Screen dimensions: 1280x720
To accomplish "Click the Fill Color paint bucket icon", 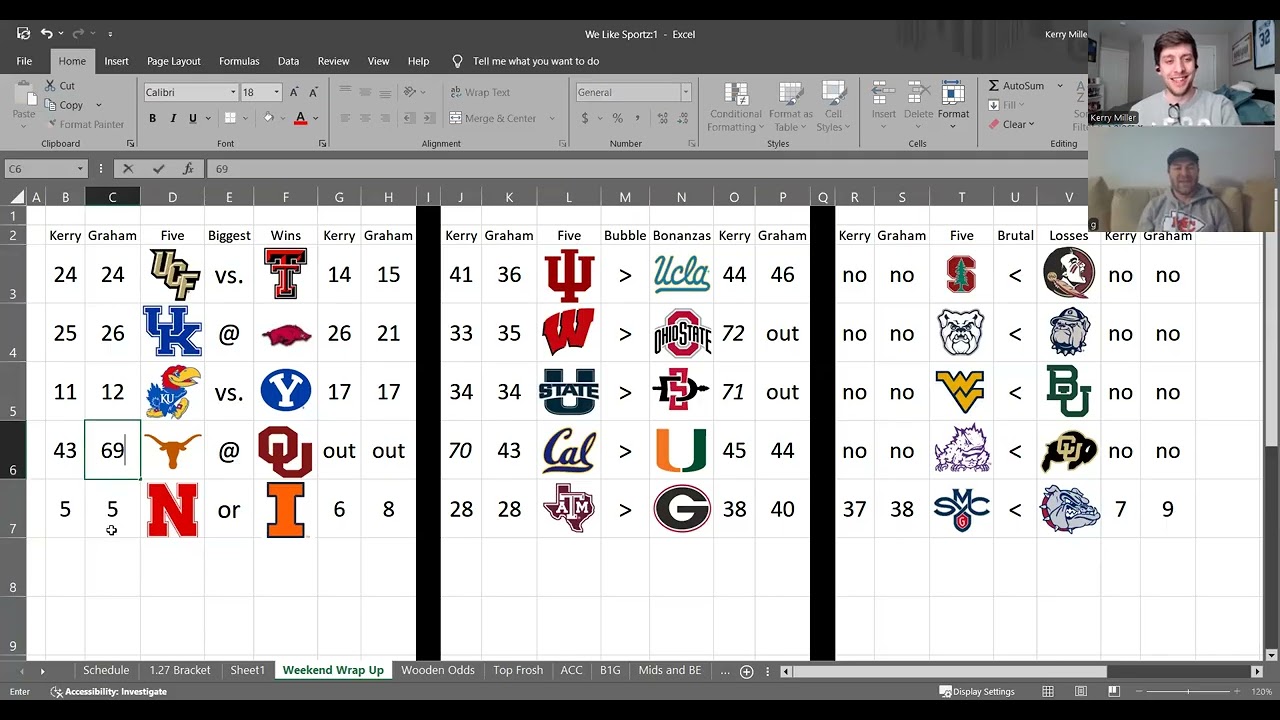I will pyautogui.click(x=268, y=118).
